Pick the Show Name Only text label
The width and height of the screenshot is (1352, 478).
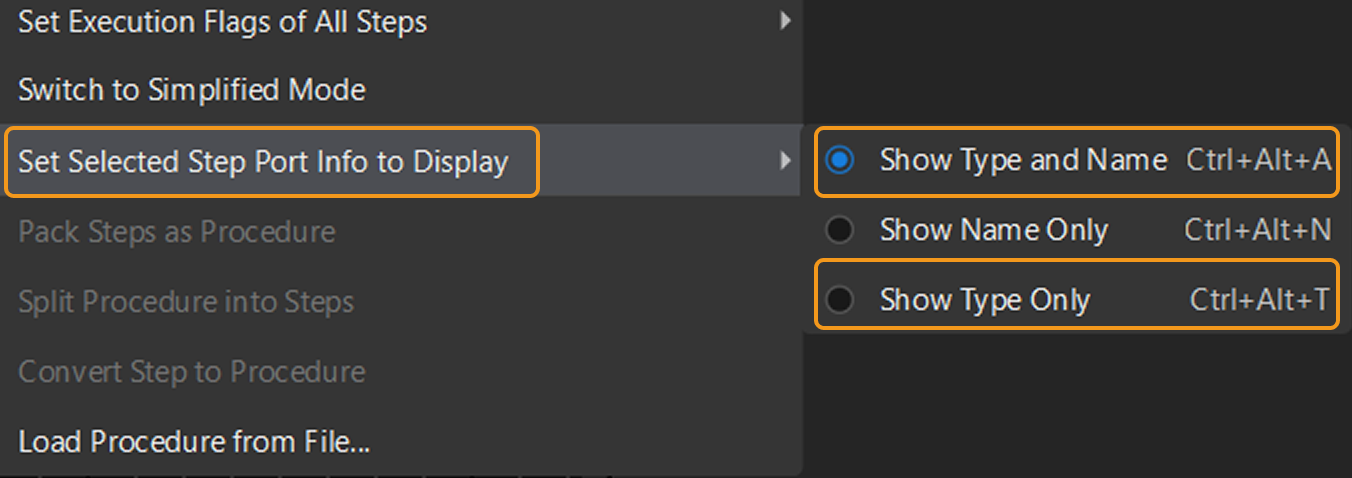[x=993, y=230]
